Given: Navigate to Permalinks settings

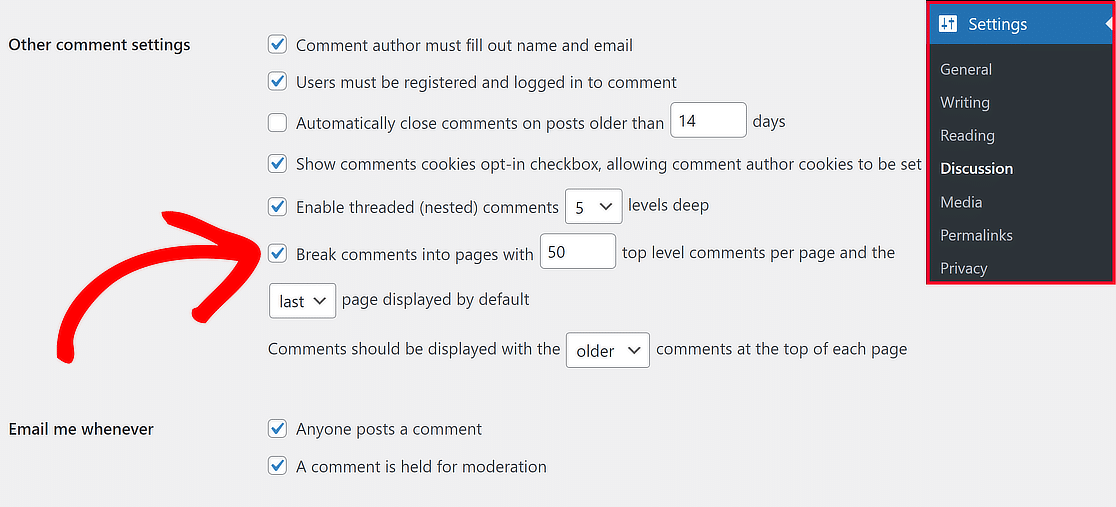Looking at the screenshot, I should click(x=976, y=235).
